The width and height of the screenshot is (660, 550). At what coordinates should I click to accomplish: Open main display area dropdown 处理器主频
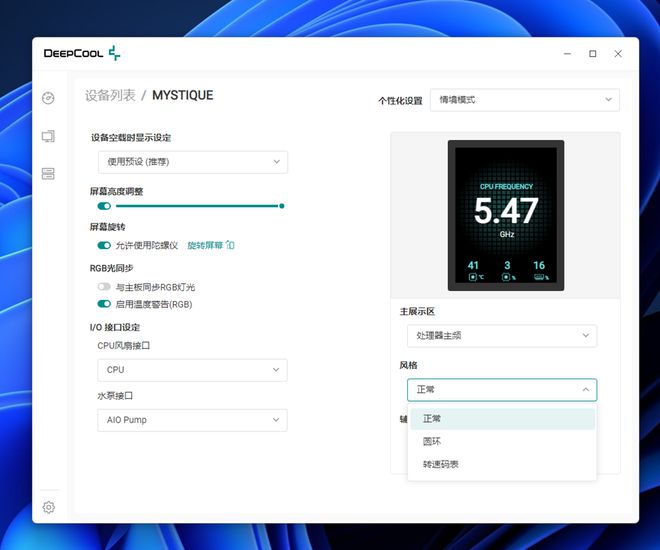(502, 335)
